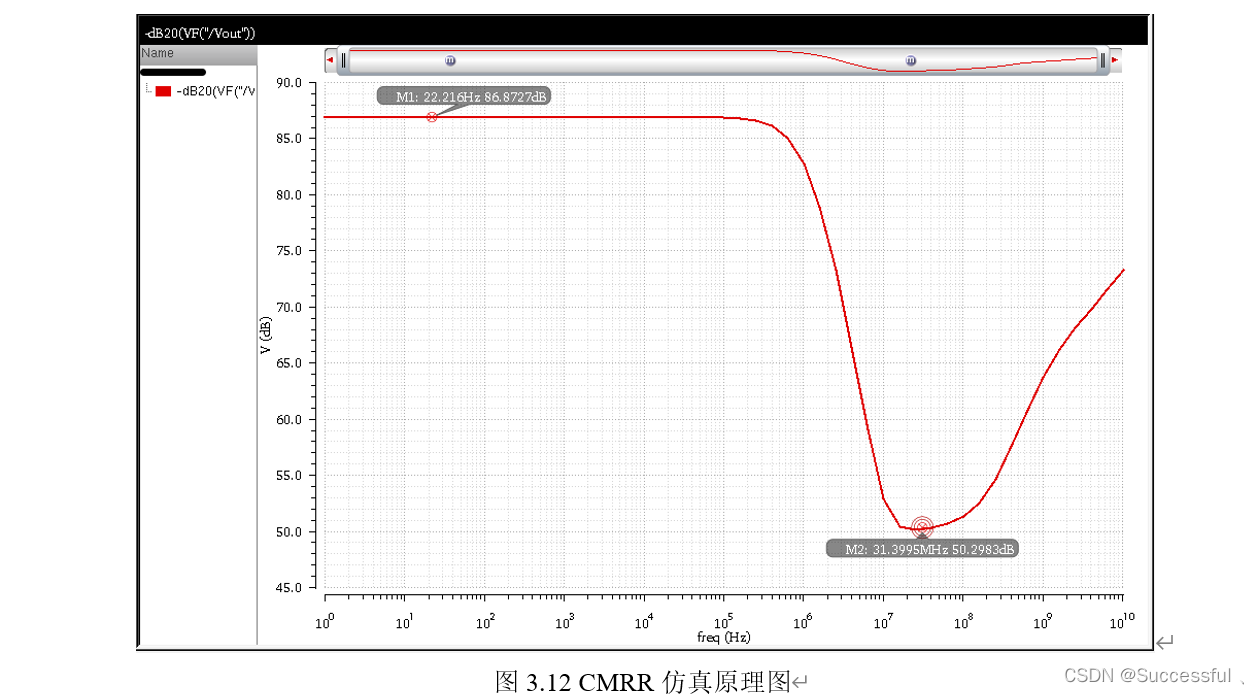The height and width of the screenshot is (694, 1259).
Task: Select the red -dB20(VF("/V trace swatch
Action: pos(163,91)
